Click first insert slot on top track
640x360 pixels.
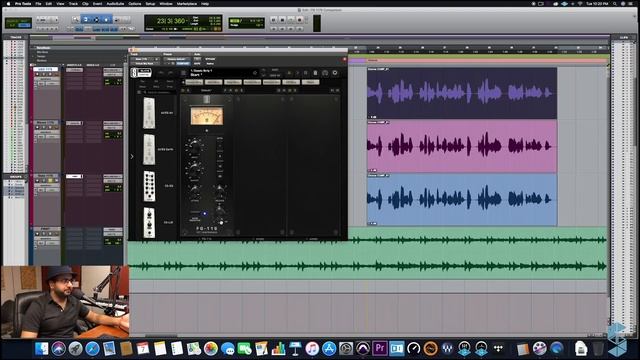tap(74, 70)
